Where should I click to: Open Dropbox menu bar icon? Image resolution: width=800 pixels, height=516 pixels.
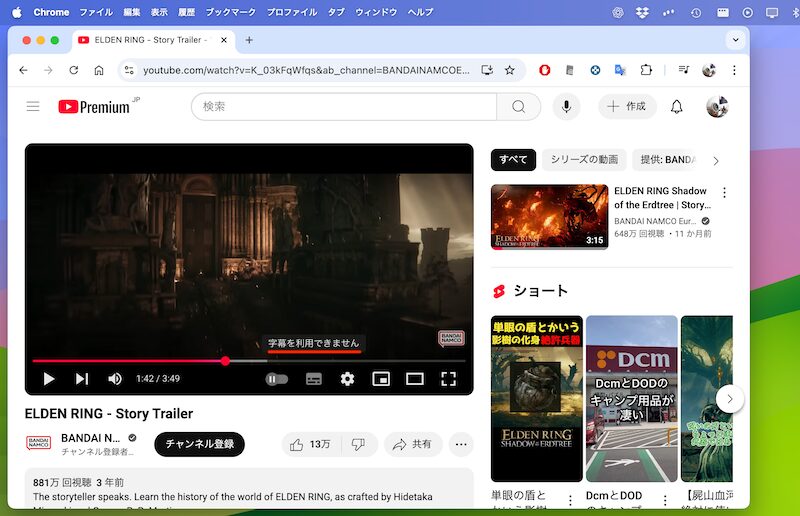642,12
